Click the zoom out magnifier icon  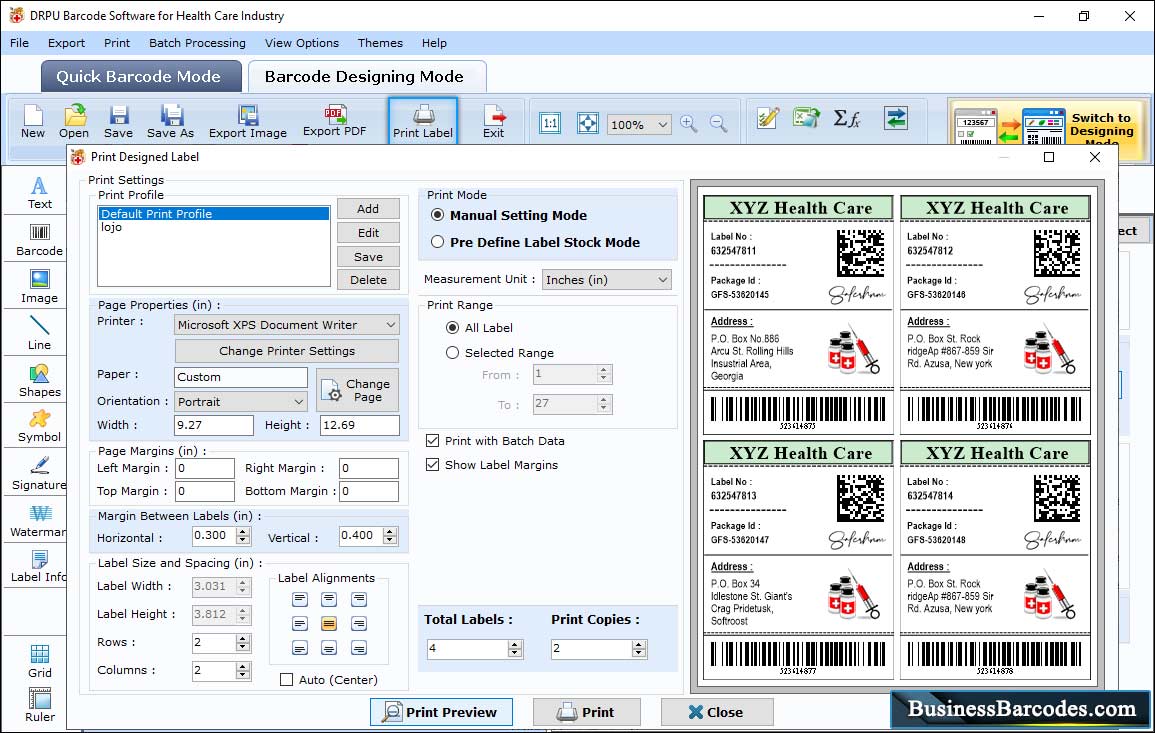point(718,123)
